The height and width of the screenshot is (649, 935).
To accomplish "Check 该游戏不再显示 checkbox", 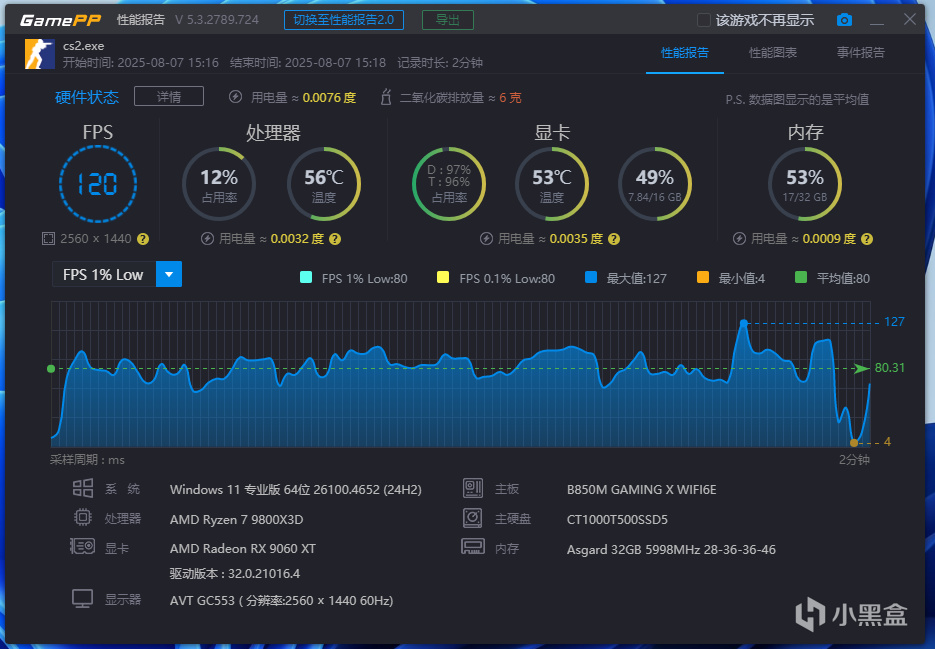I will 704,20.
